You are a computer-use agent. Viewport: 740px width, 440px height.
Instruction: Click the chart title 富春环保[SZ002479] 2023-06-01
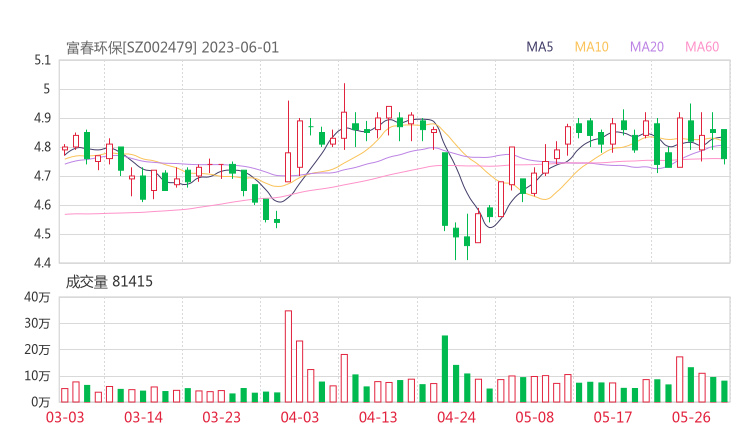tap(172, 48)
